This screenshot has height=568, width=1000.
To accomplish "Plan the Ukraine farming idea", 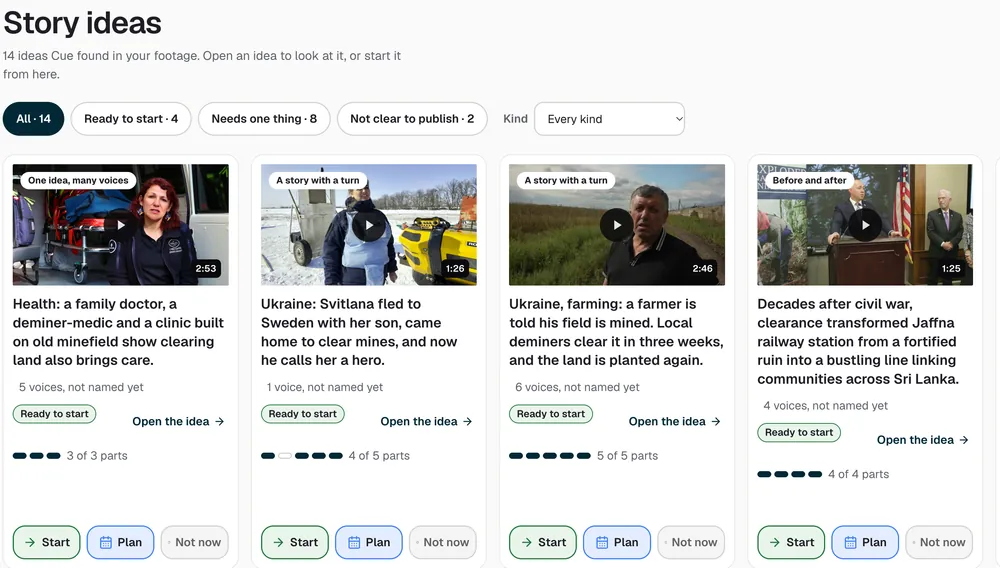I will 617,542.
